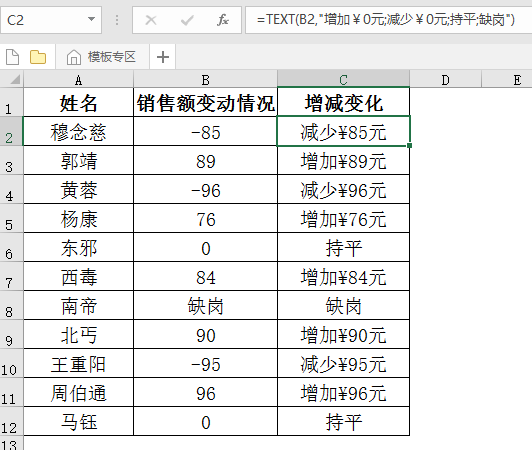Select the cell containing 王重阳
Screen dimensions: 532x450
(78, 363)
